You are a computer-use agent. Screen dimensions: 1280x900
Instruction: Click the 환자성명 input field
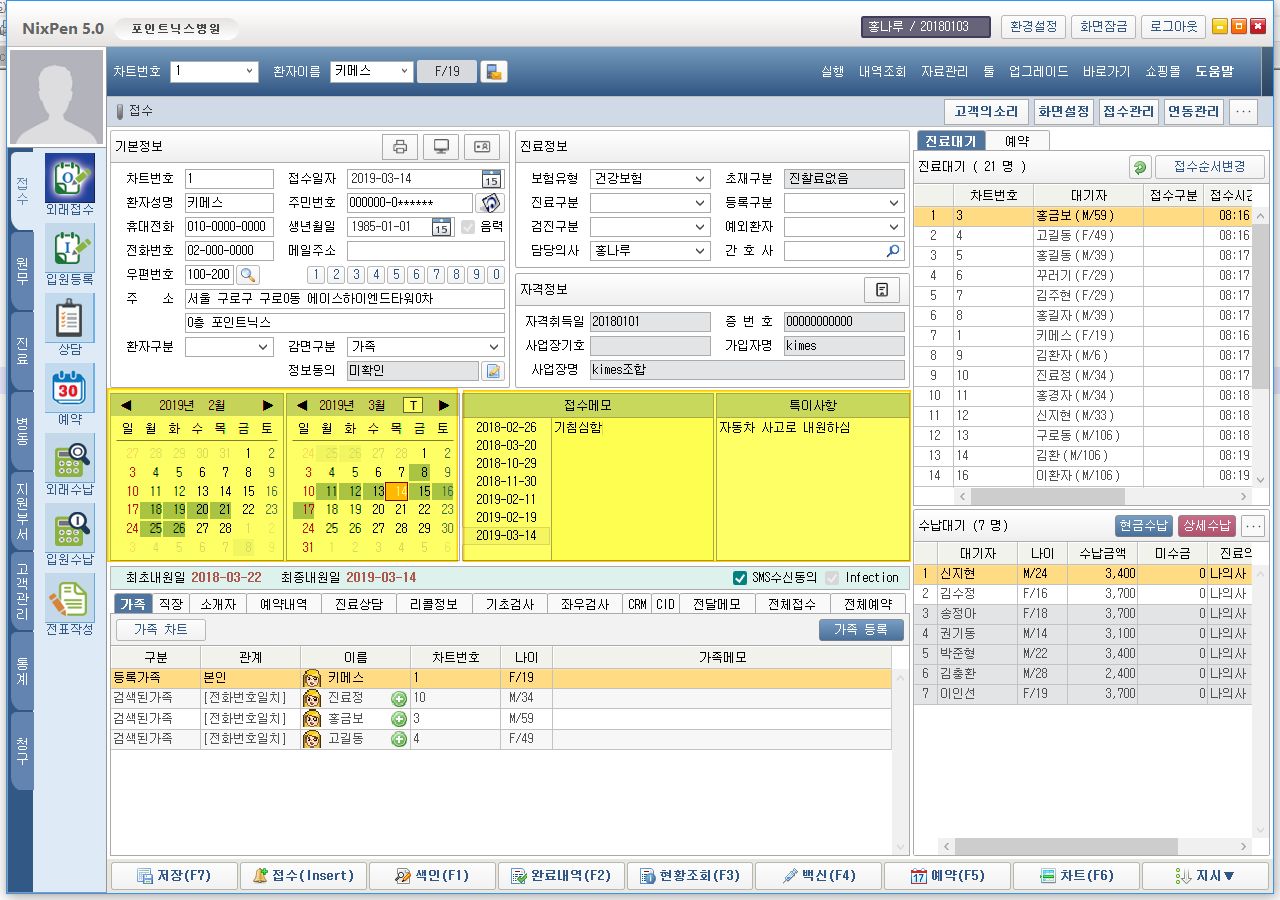pyautogui.click(x=229, y=203)
